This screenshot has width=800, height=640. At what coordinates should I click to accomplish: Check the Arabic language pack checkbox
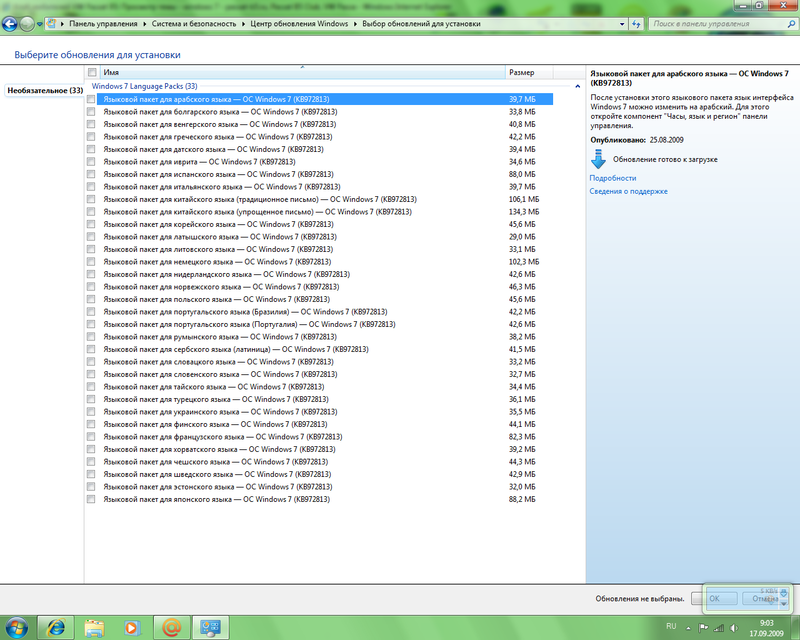[91, 99]
